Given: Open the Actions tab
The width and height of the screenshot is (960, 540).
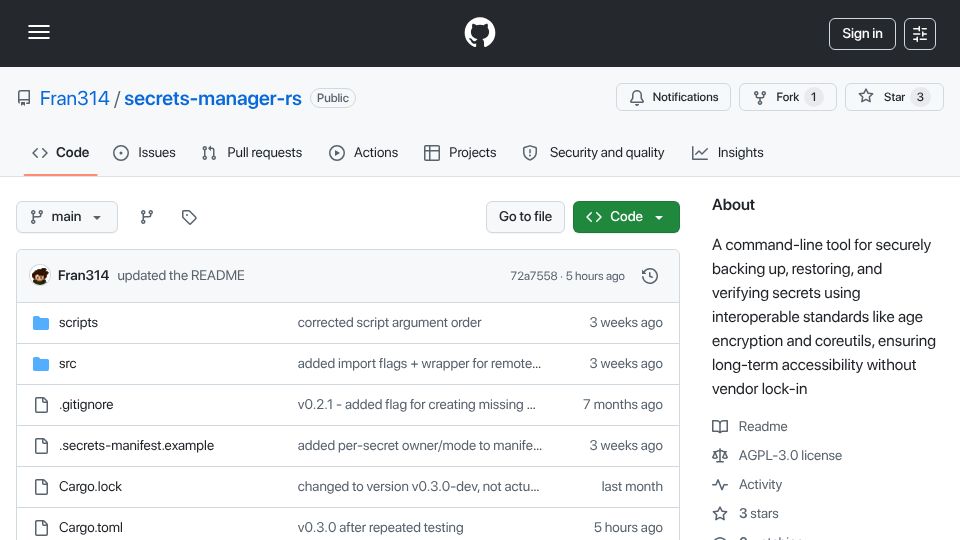Looking at the screenshot, I should (x=364, y=152).
